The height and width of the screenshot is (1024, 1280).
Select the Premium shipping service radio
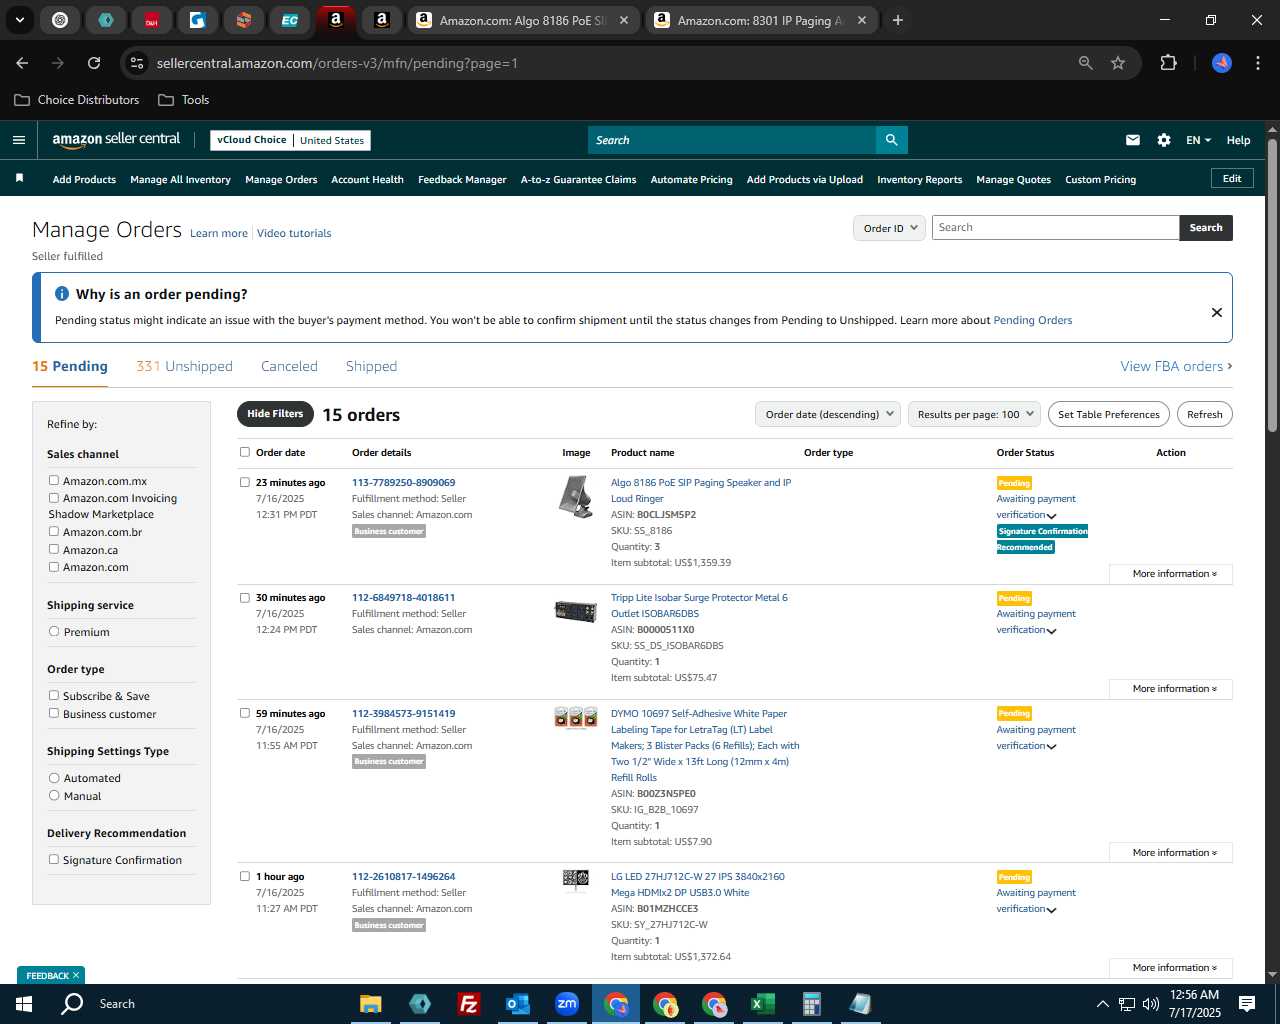[x=54, y=631]
